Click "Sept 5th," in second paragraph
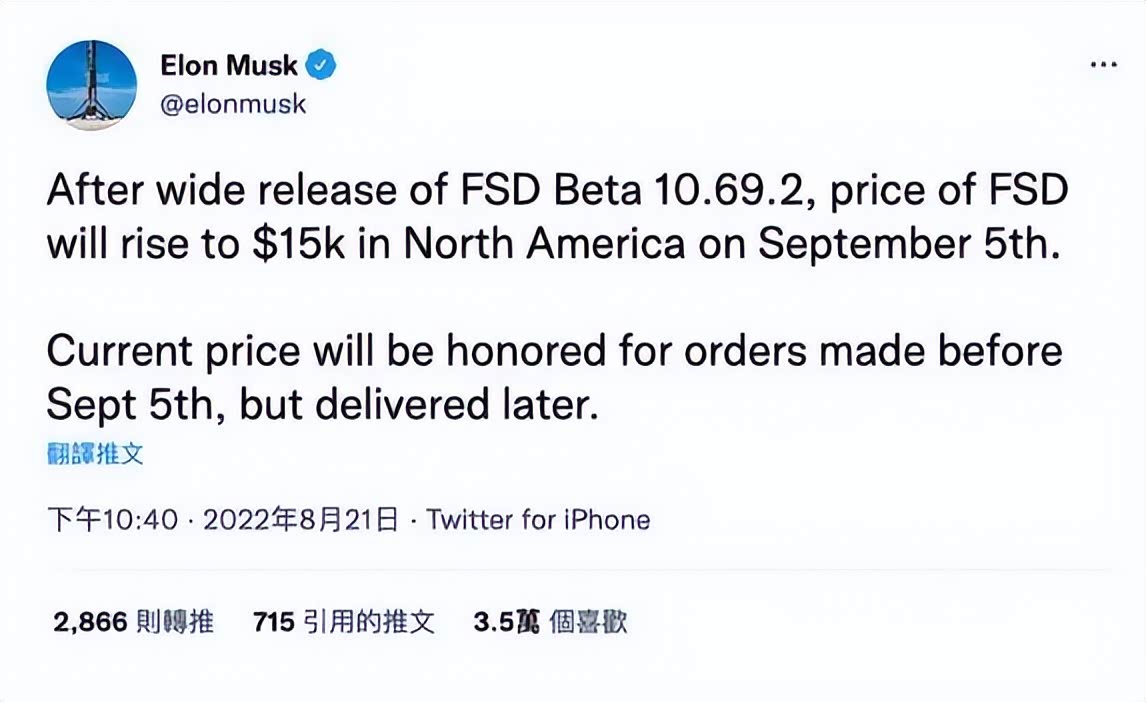The height and width of the screenshot is (702, 1146). click(136, 405)
